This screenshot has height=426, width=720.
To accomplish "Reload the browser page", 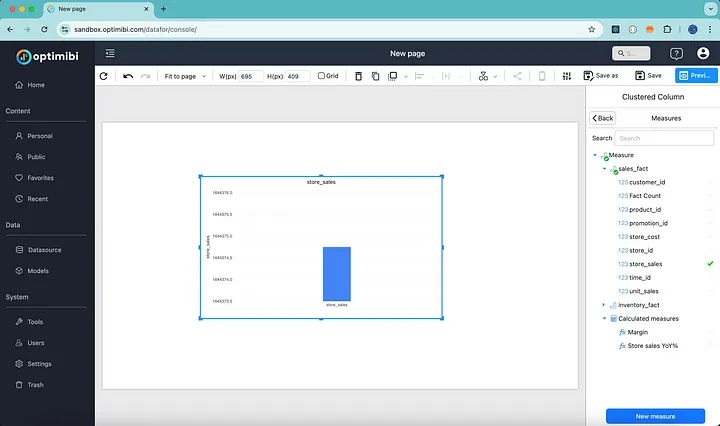I will [44, 29].
